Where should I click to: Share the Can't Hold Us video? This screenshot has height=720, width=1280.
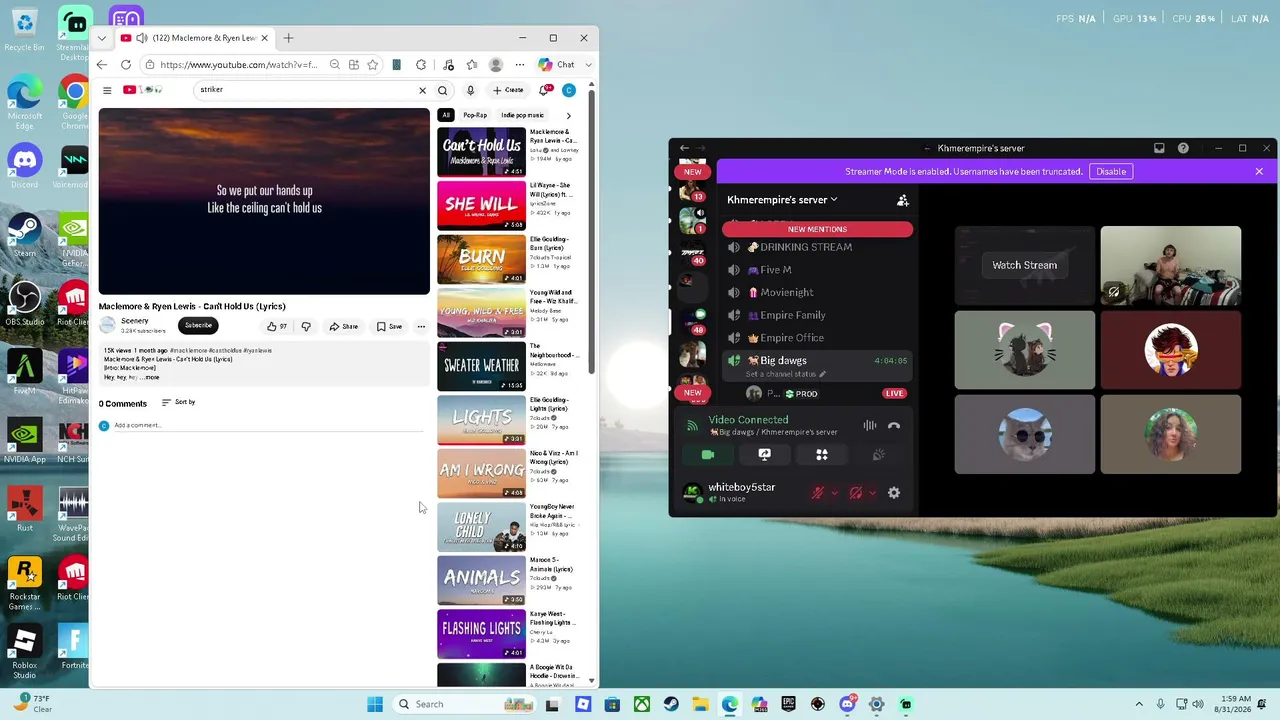point(343,326)
